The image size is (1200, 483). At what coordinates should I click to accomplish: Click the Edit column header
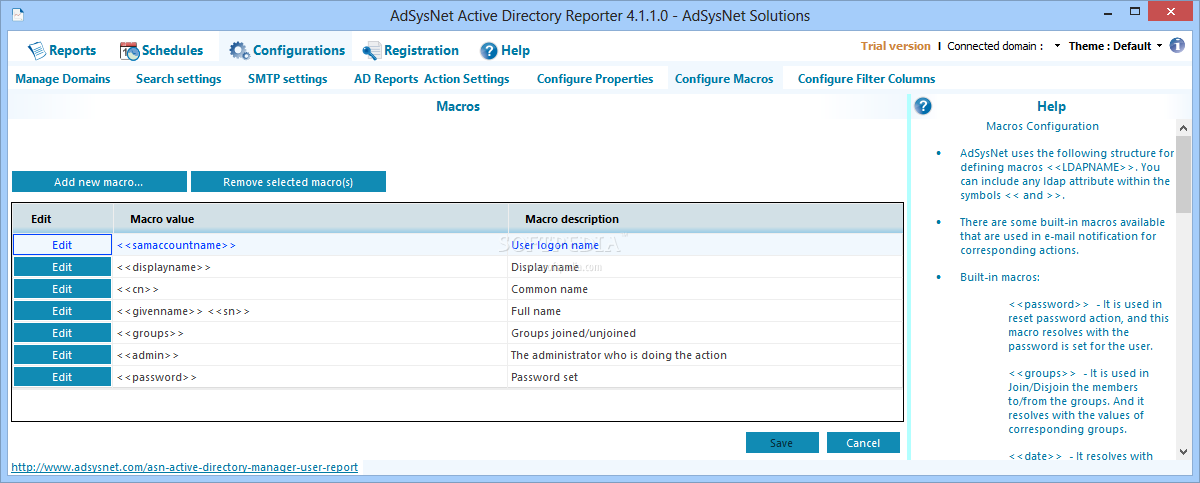(62, 219)
